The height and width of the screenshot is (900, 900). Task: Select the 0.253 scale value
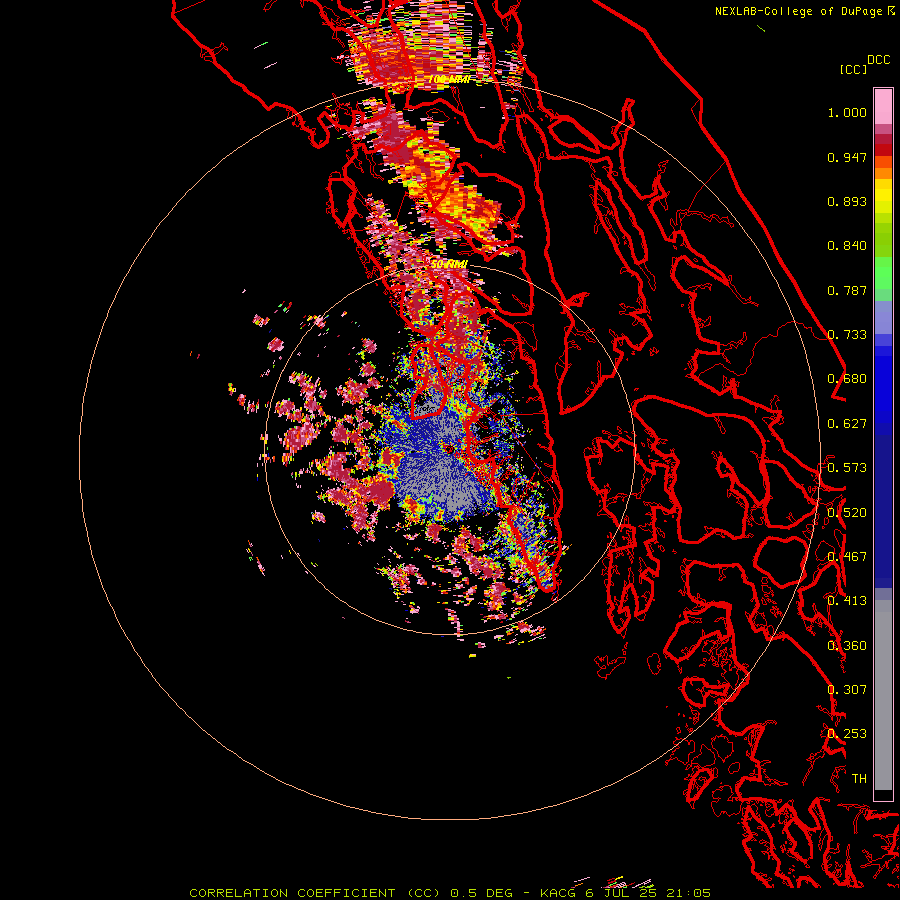click(x=847, y=734)
